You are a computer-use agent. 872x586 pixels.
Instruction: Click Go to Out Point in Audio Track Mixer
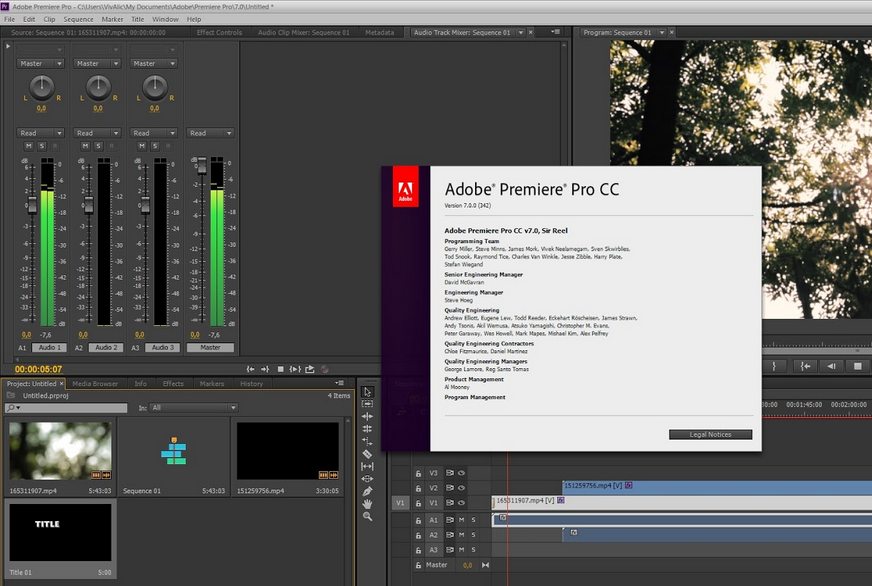(x=265, y=369)
